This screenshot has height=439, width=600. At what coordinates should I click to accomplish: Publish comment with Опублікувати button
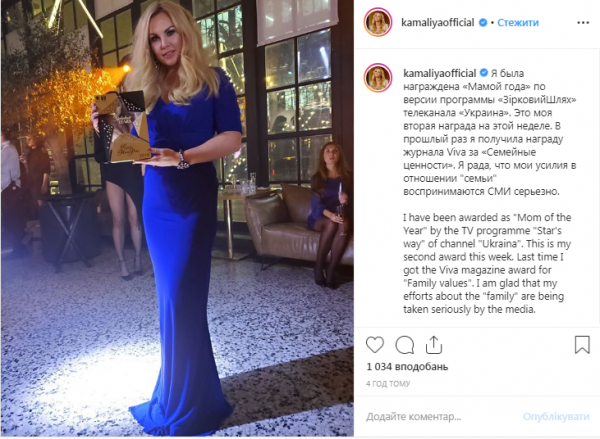[556, 416]
